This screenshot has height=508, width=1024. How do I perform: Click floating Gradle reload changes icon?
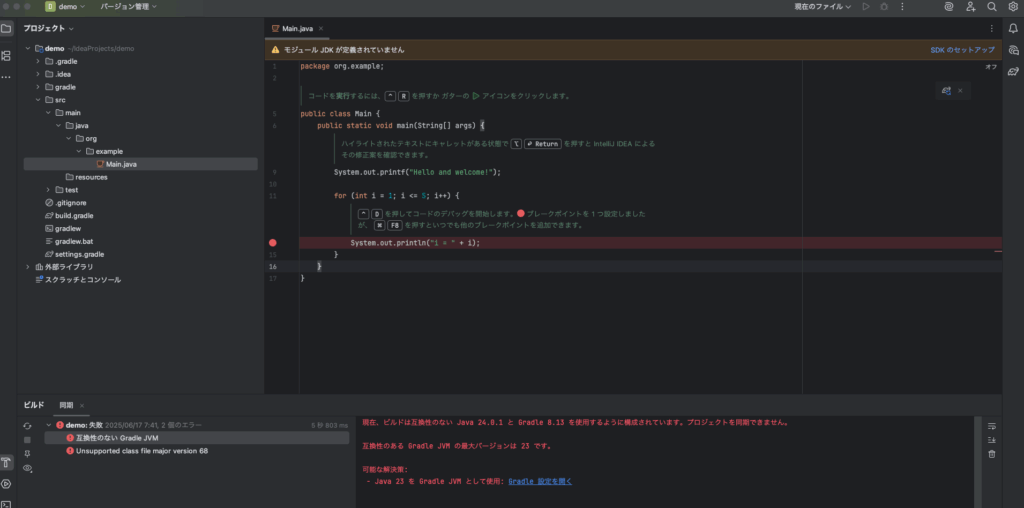pyautogui.click(x=946, y=91)
